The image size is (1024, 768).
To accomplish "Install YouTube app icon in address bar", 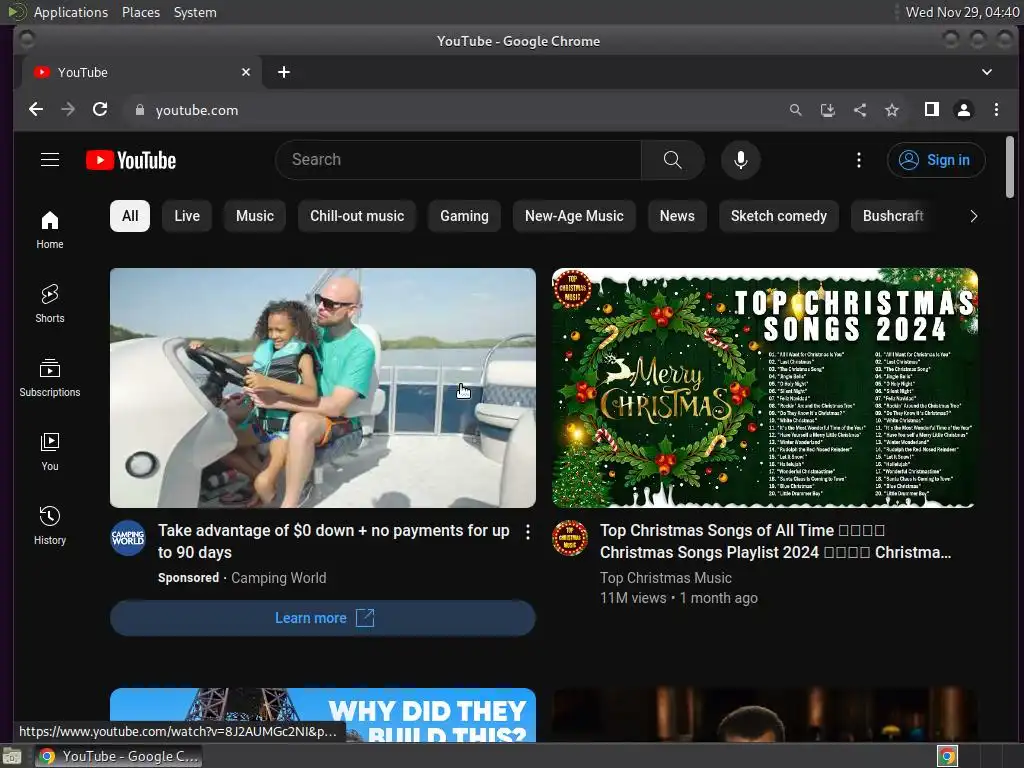I will pos(827,110).
